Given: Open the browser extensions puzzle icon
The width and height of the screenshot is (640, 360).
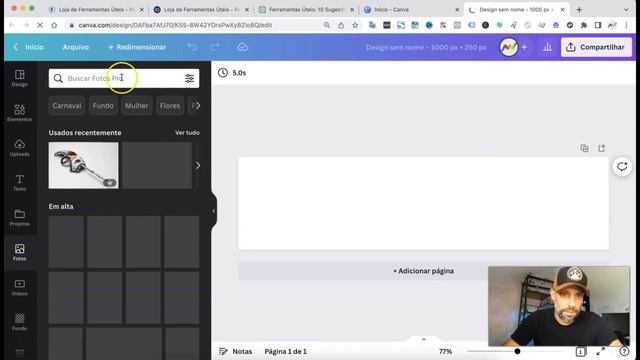Looking at the screenshot, I should (x=584, y=25).
